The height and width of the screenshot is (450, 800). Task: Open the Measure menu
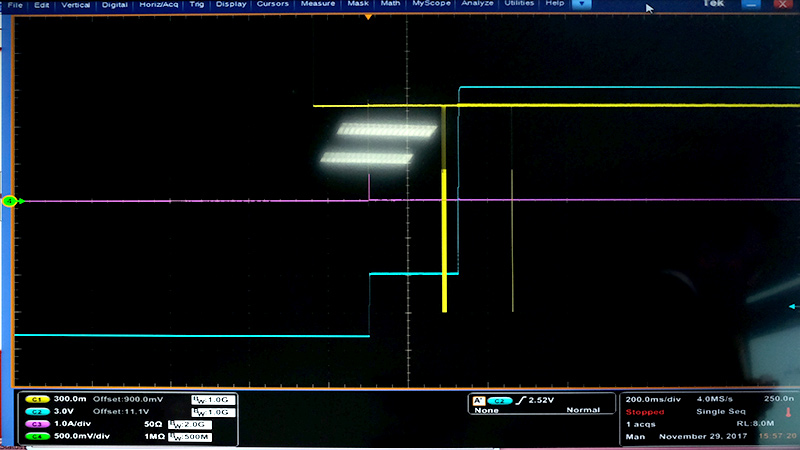coord(317,4)
